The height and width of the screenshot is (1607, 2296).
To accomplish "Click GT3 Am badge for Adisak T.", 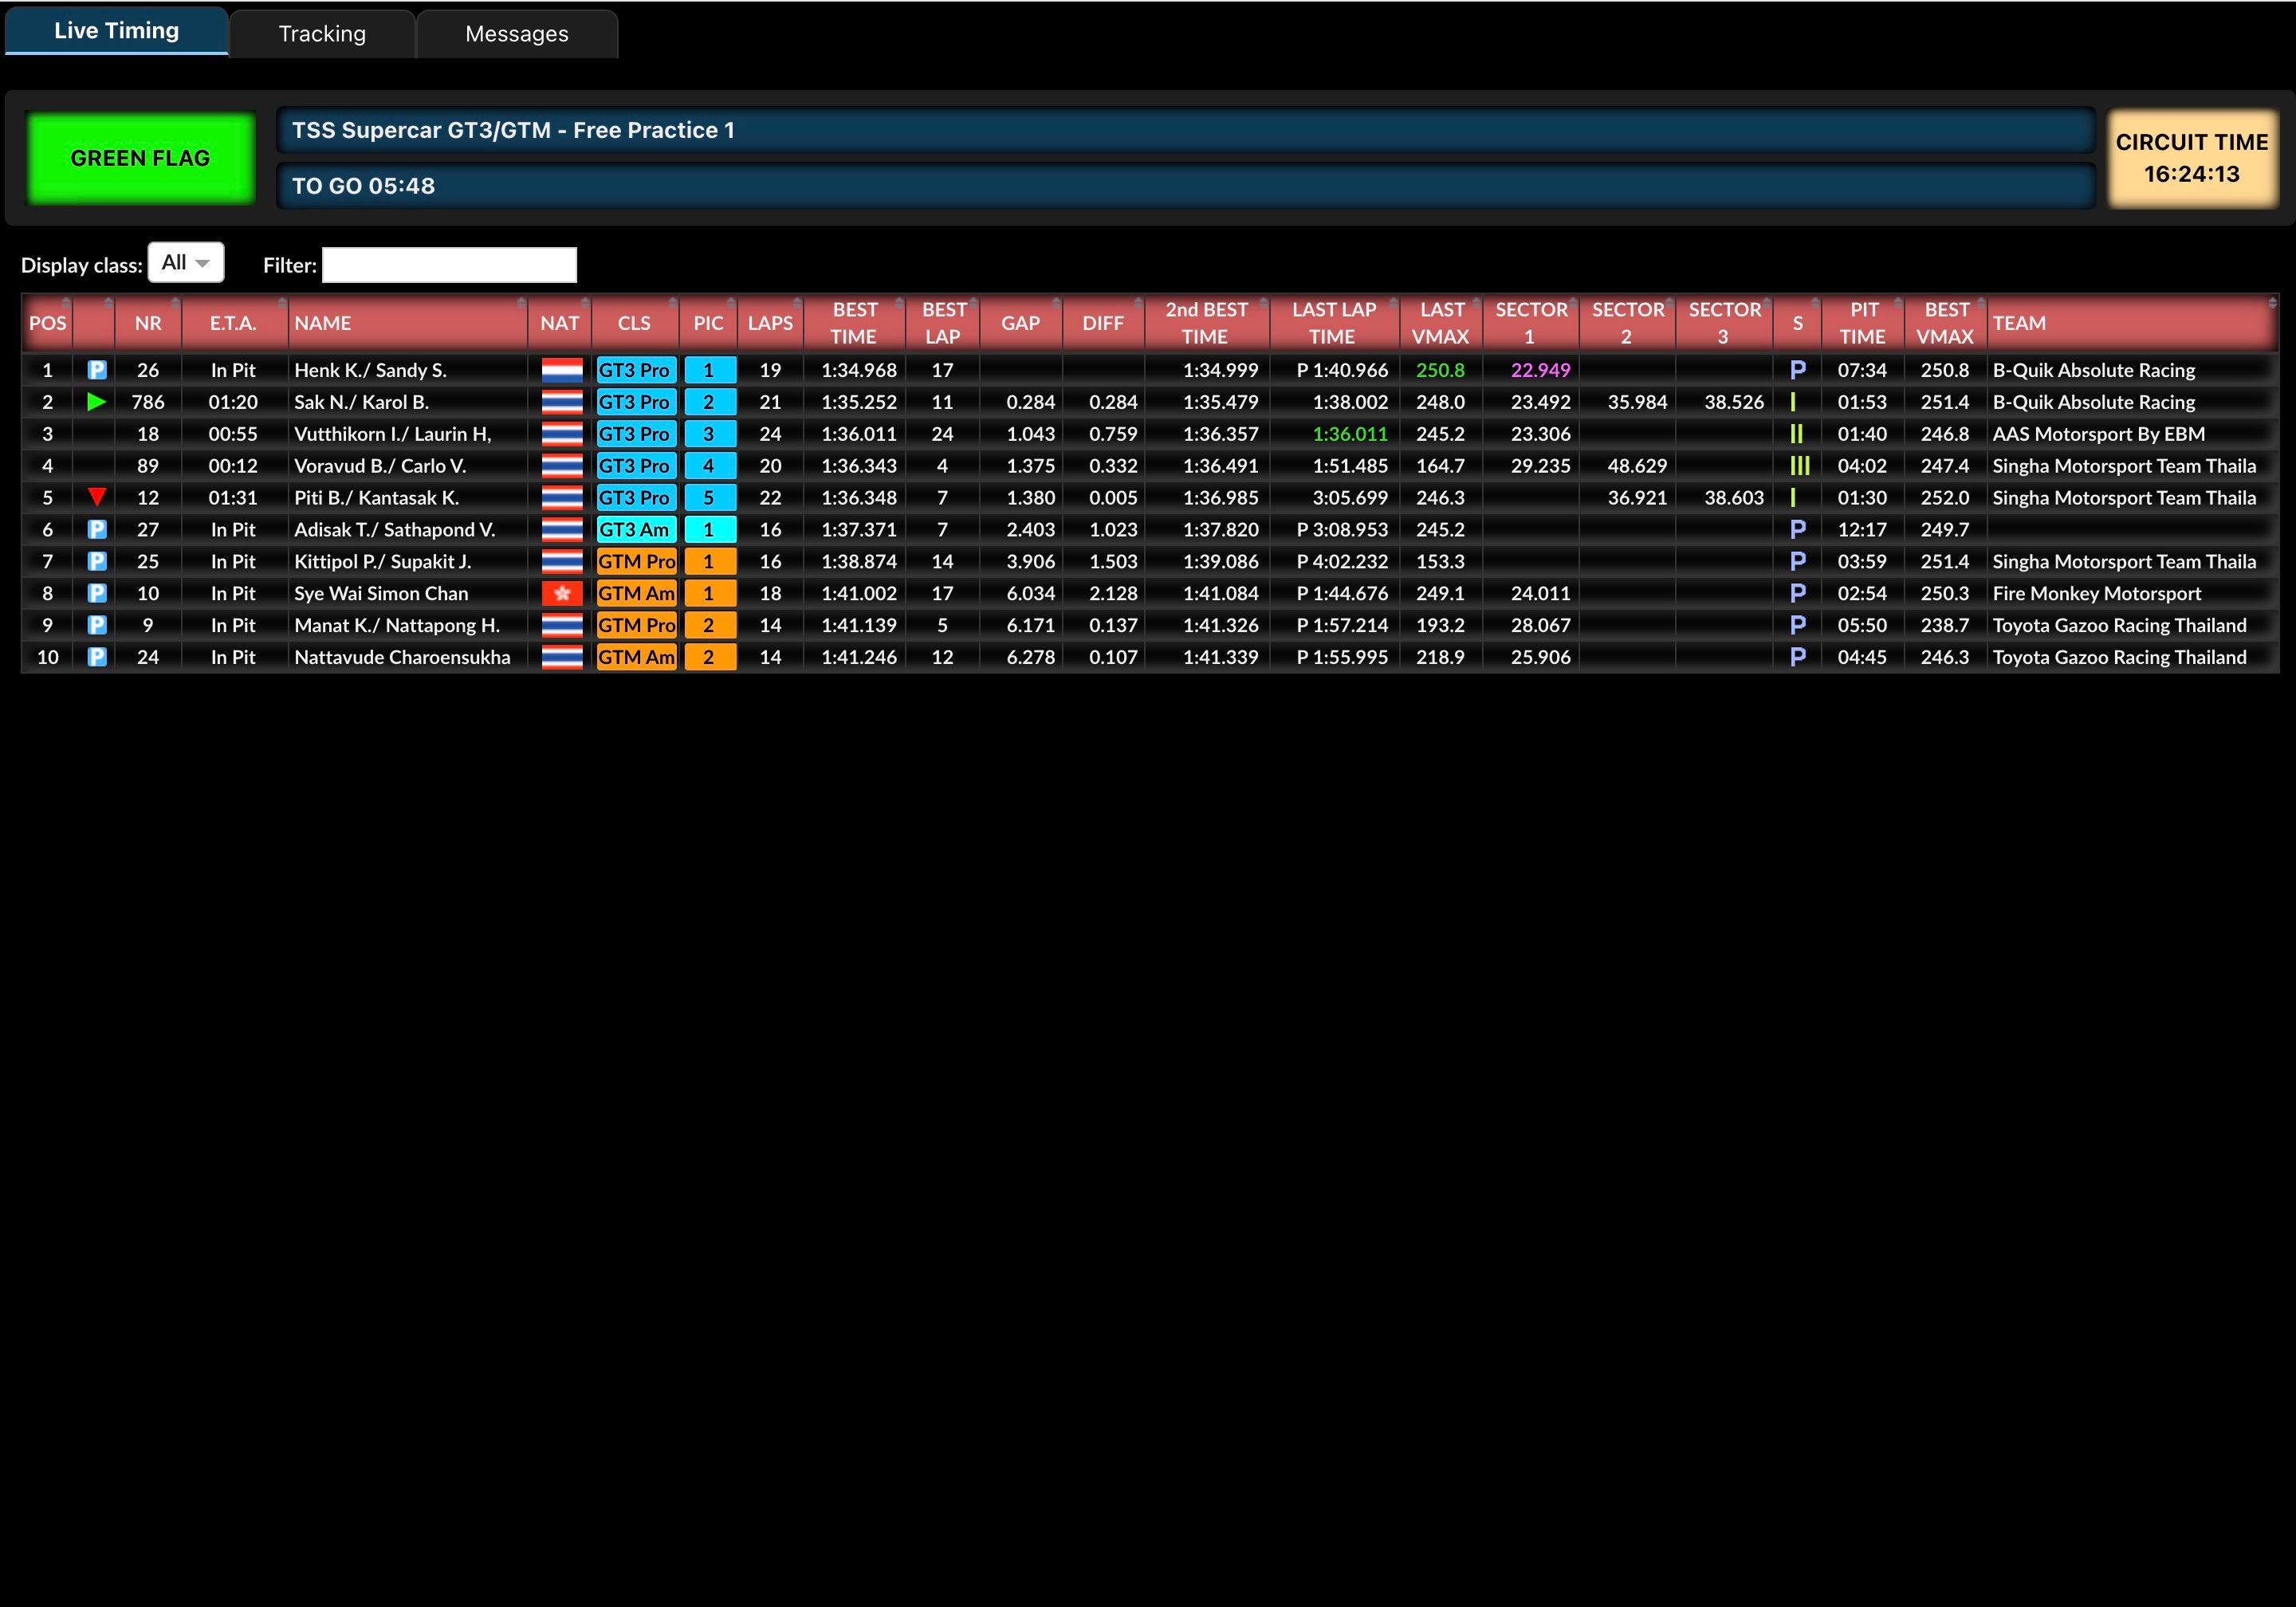I will coord(636,529).
